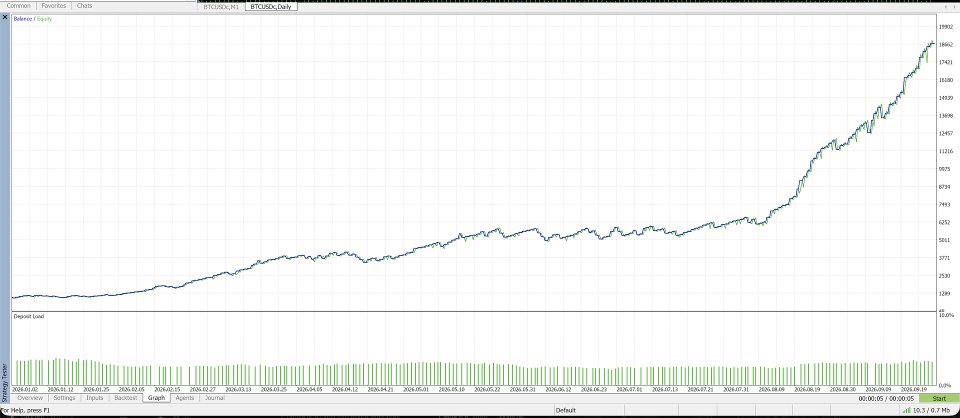Image resolution: width=960 pixels, height=418 pixels.
Task: Show the Backtest results tab
Action: click(126, 398)
